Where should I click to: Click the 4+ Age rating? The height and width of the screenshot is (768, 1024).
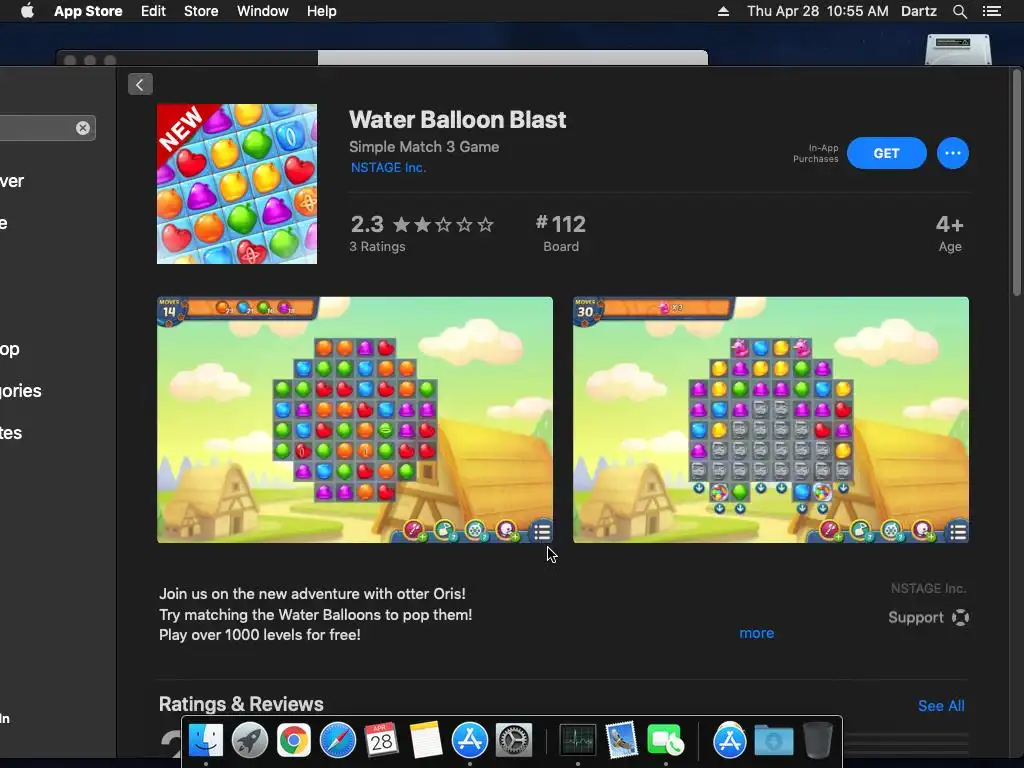coord(950,233)
